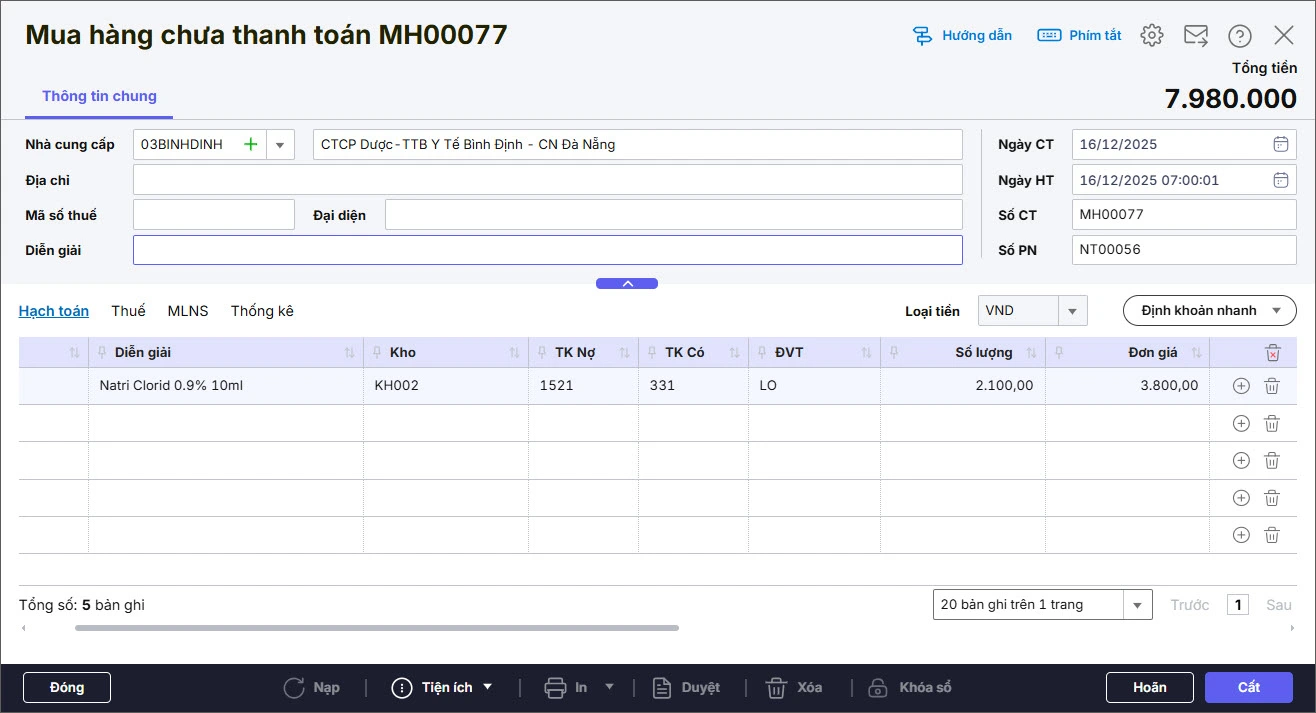Viewport: 1316px width, 713px height.
Task: Click the Khóa sổ lock button
Action: click(x=909, y=688)
